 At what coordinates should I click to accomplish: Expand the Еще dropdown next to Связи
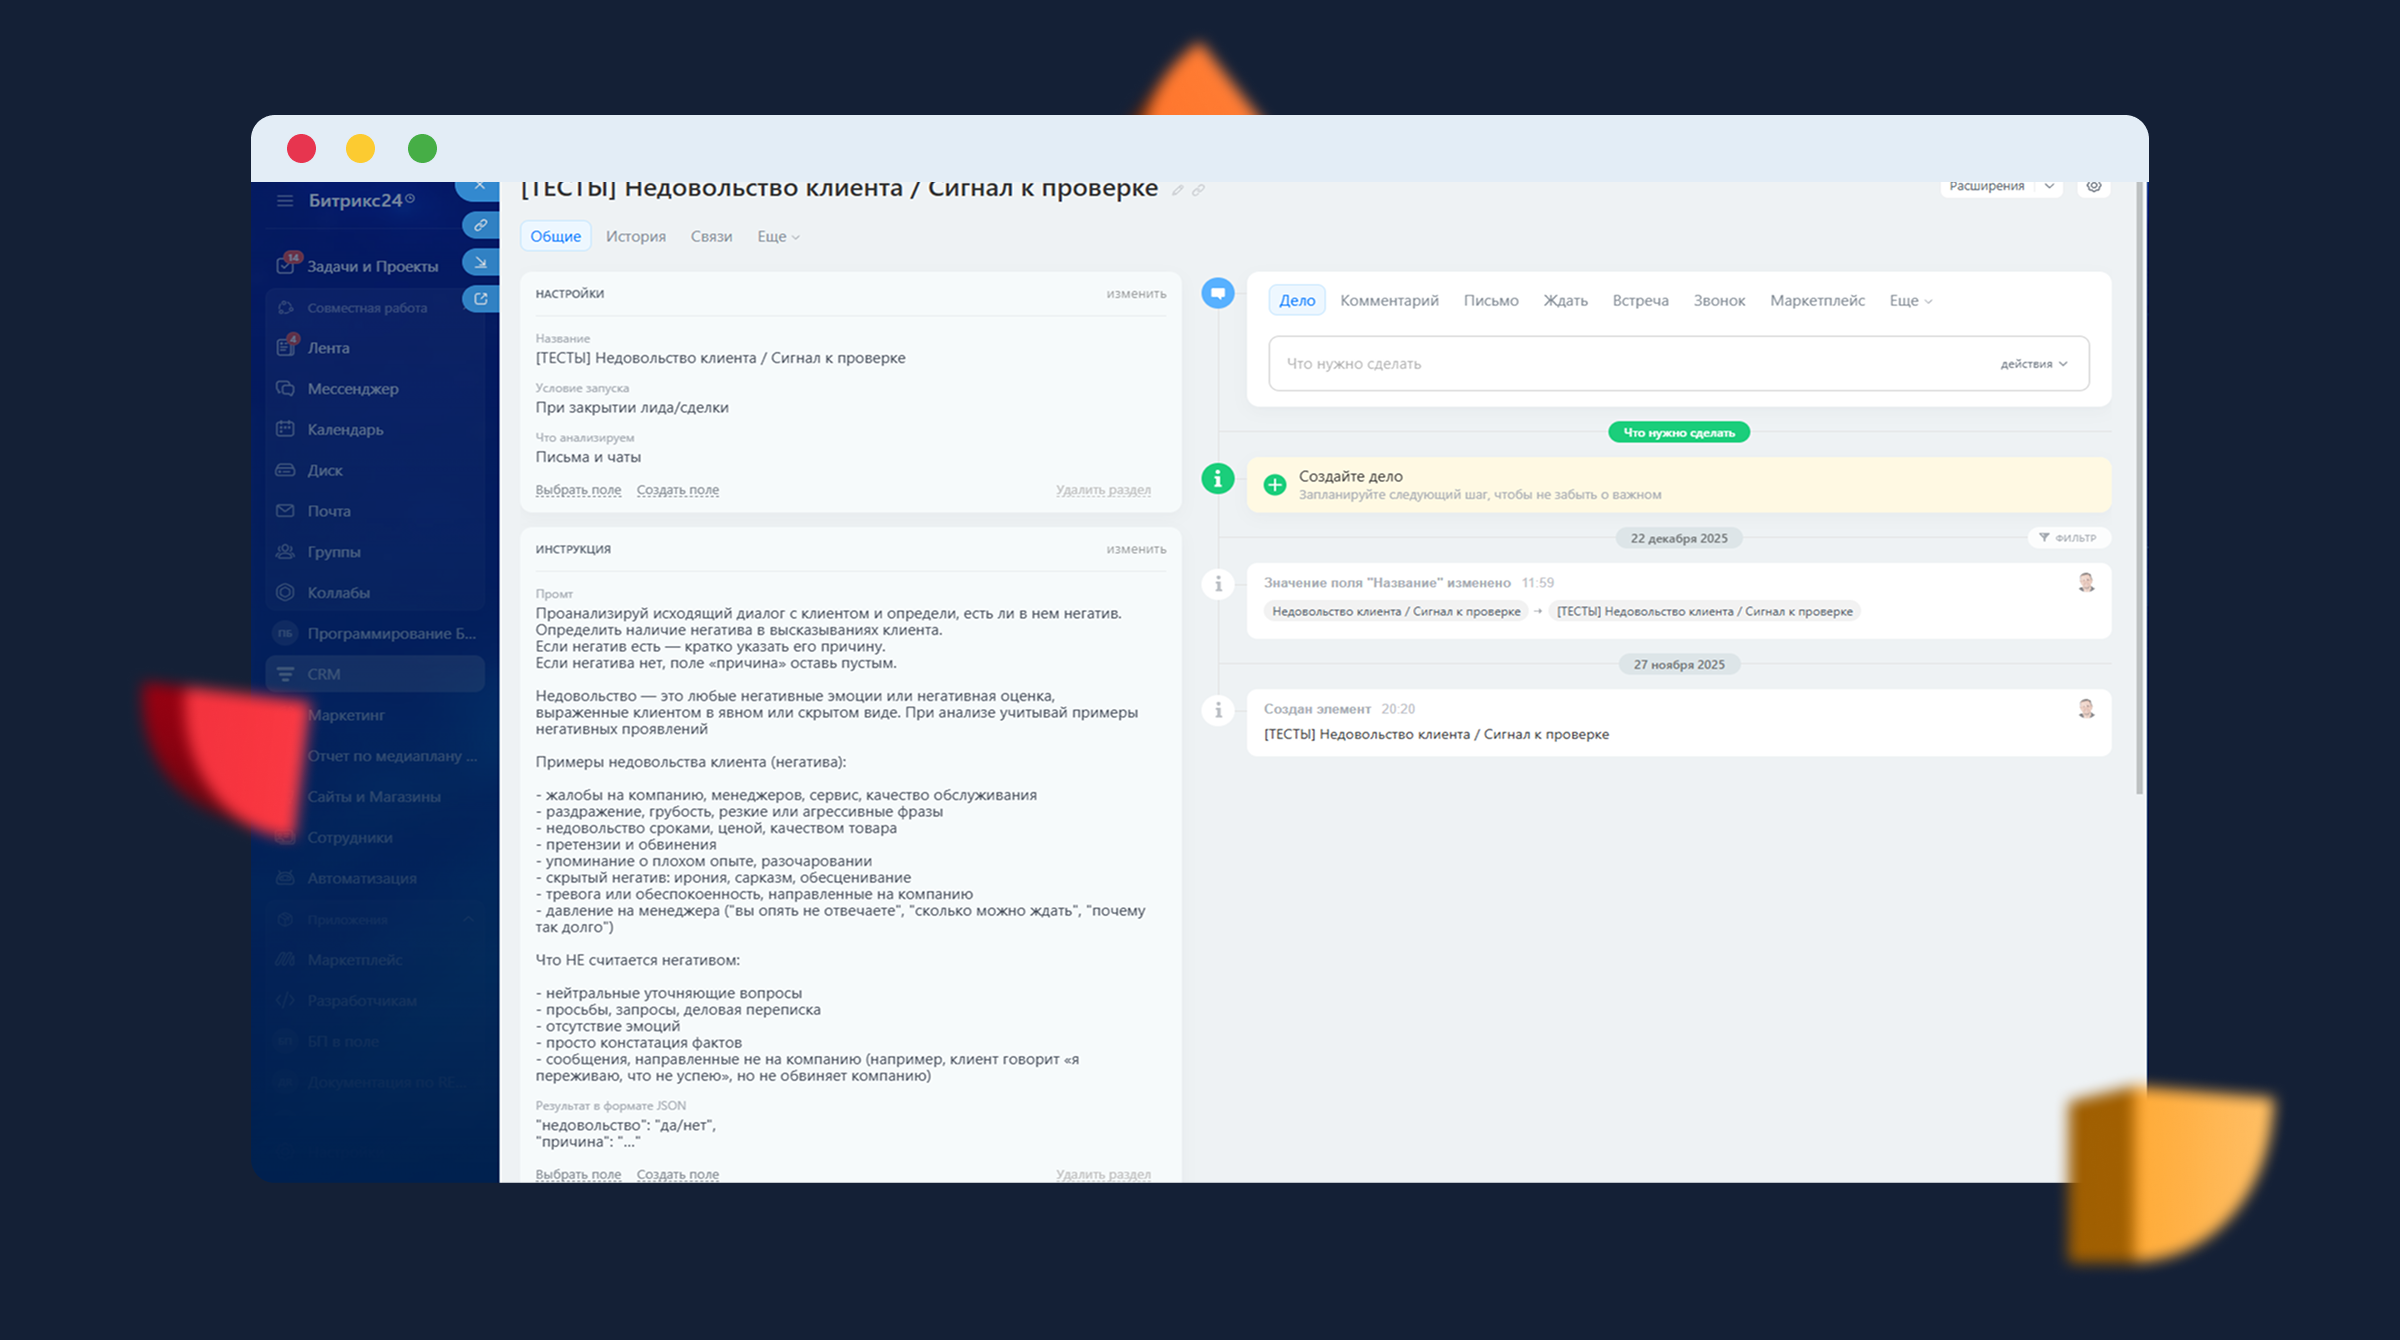(778, 237)
